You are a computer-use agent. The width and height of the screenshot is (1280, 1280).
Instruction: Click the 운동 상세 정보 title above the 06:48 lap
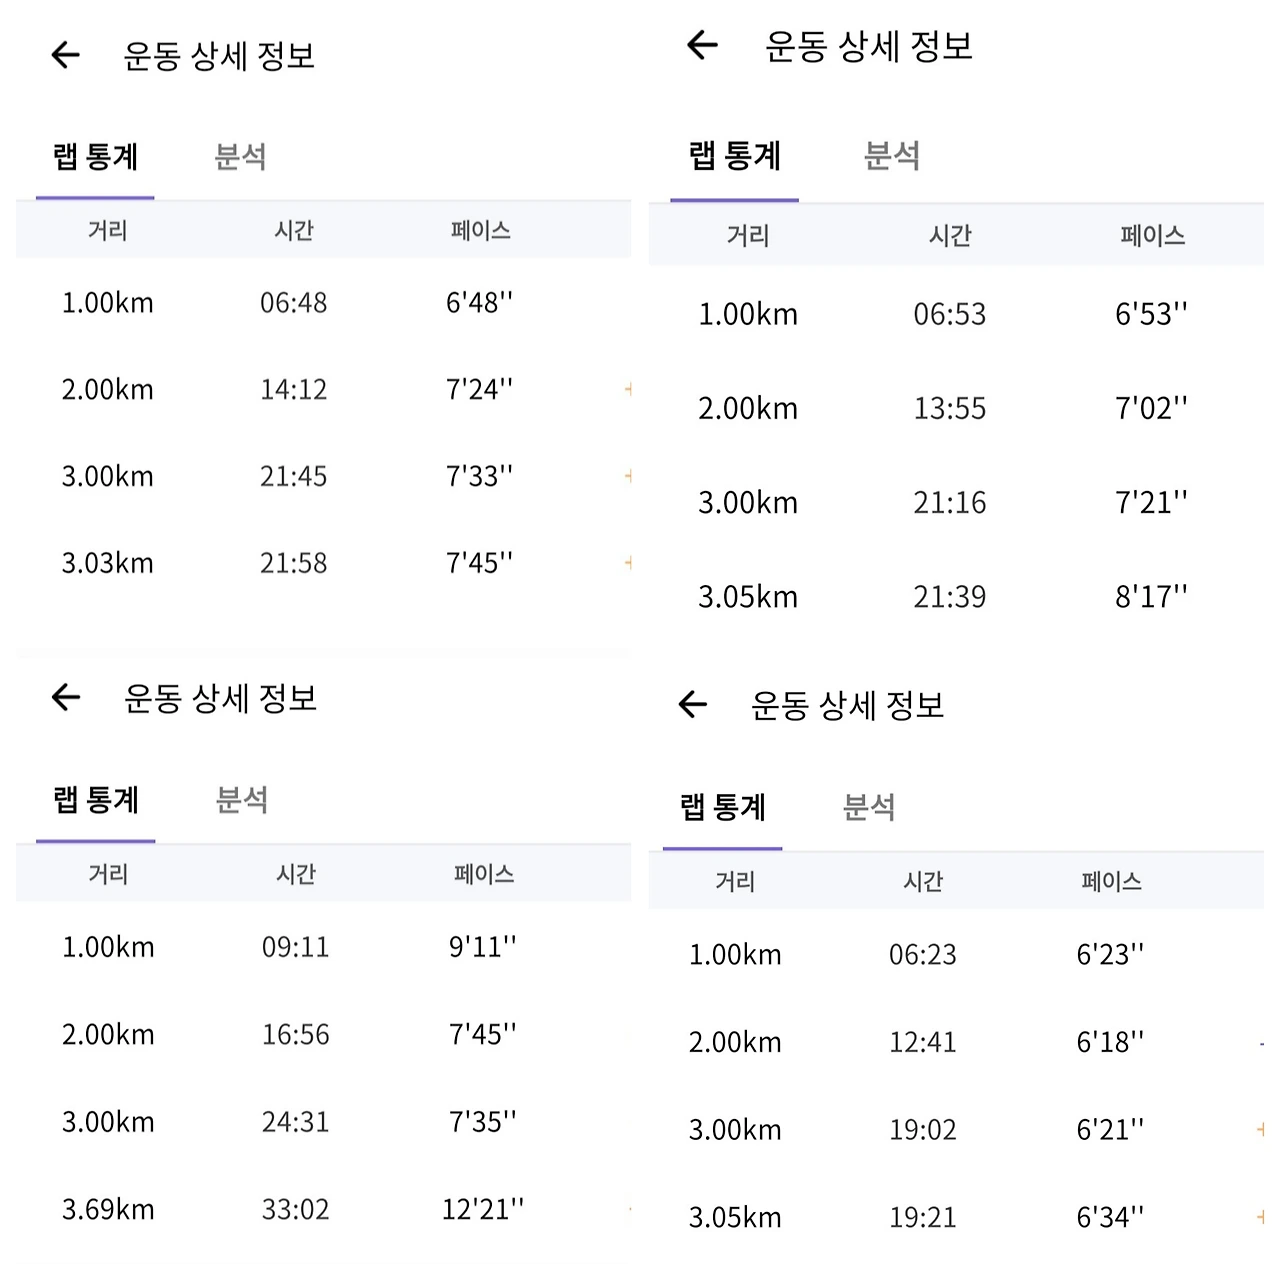219,56
